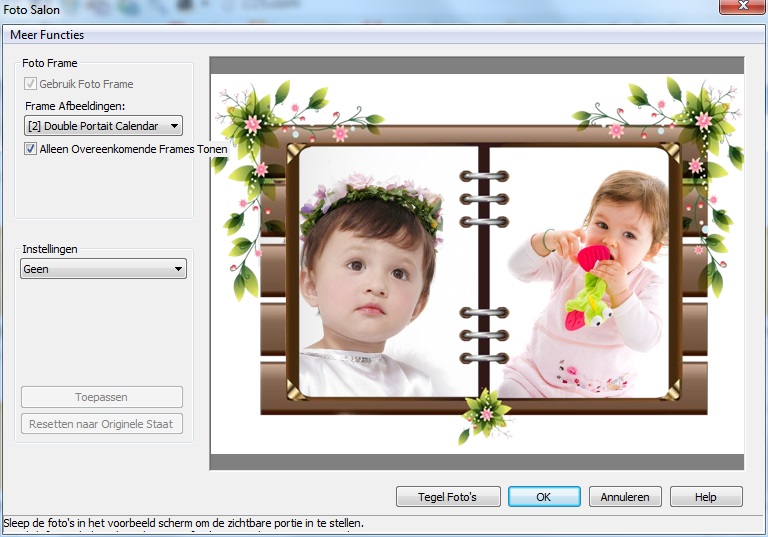Select the right photo of baby with toy

[579, 271]
